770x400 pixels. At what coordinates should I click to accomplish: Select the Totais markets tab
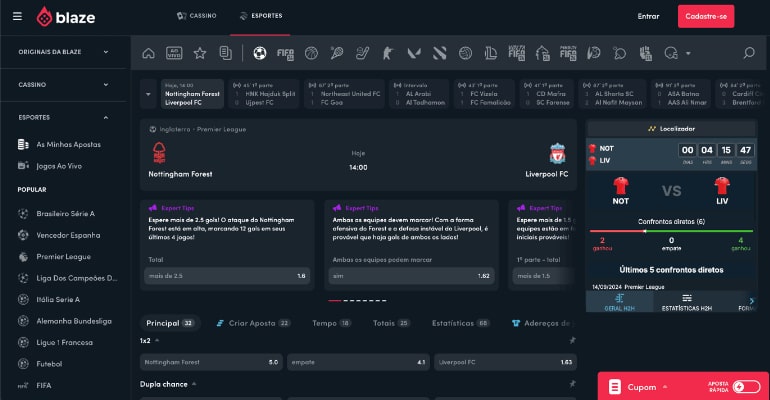click(391, 323)
